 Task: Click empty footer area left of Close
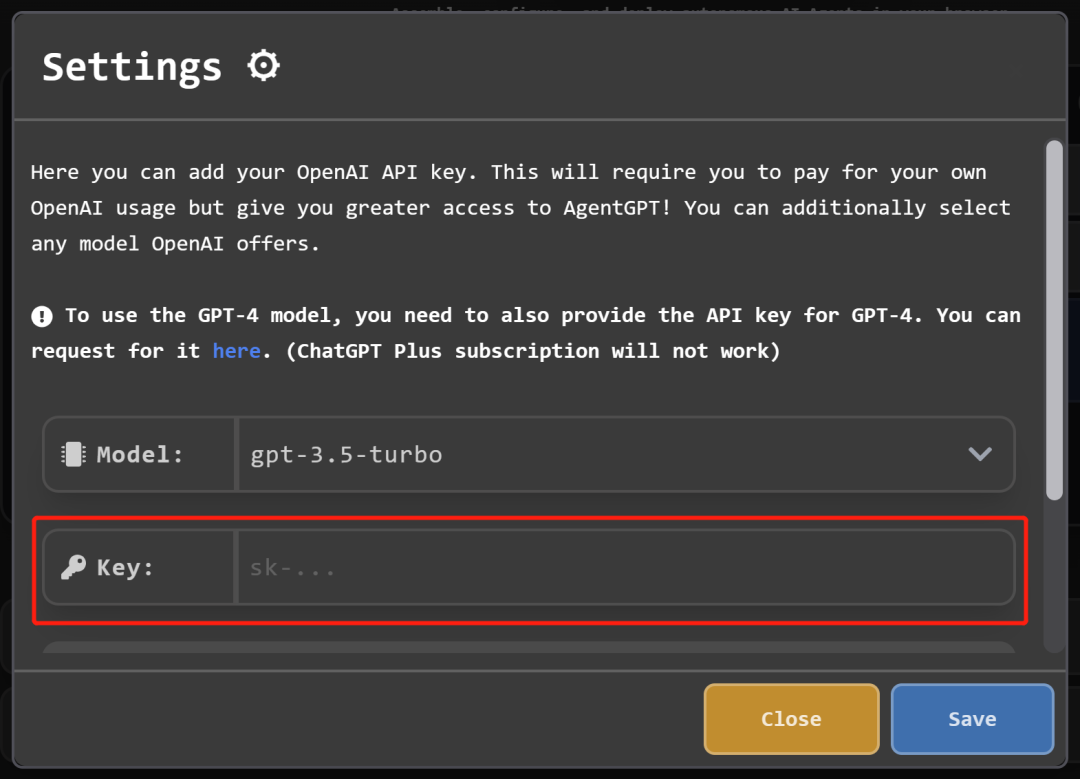(358, 718)
